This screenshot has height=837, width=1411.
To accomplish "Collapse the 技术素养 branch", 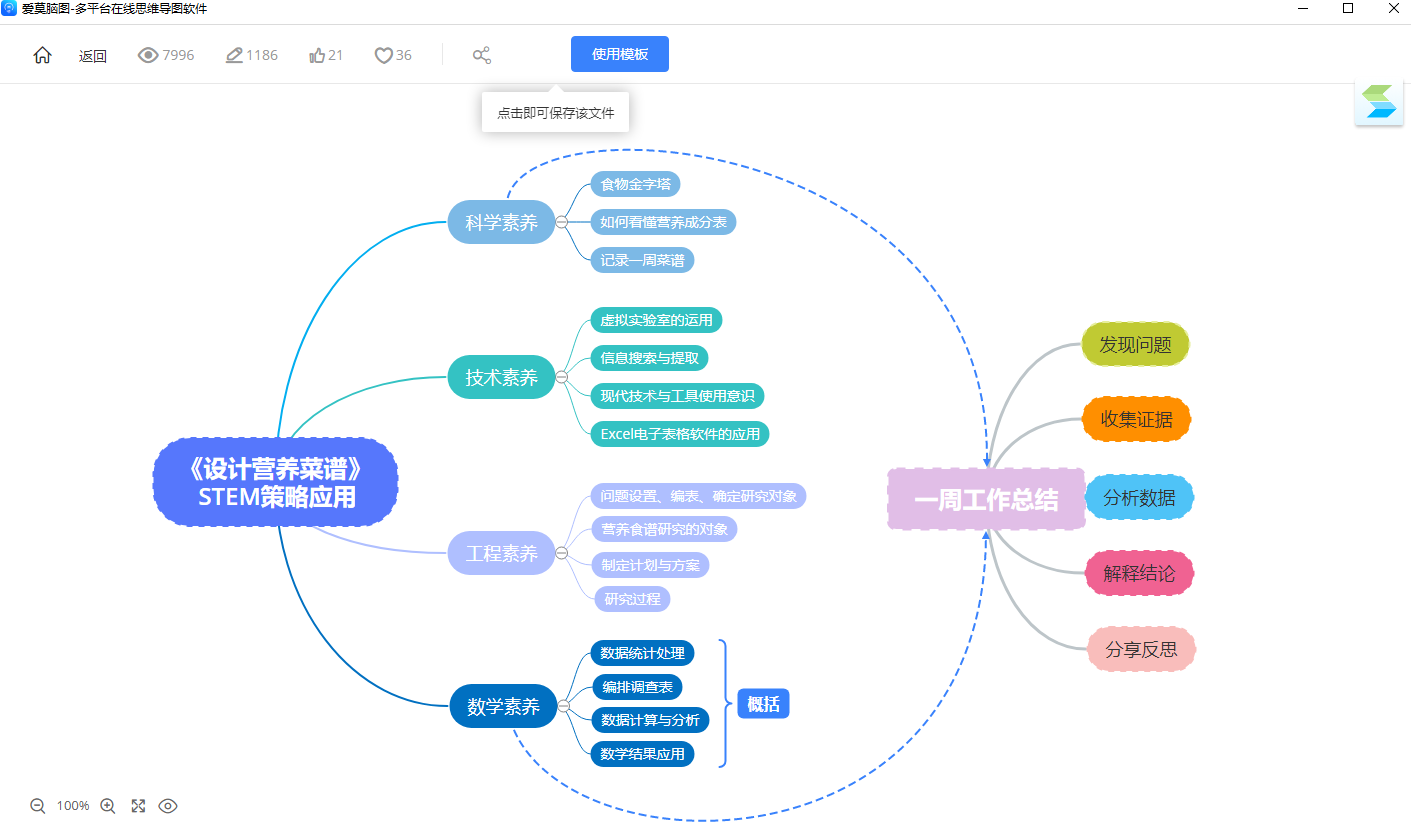I will point(562,377).
